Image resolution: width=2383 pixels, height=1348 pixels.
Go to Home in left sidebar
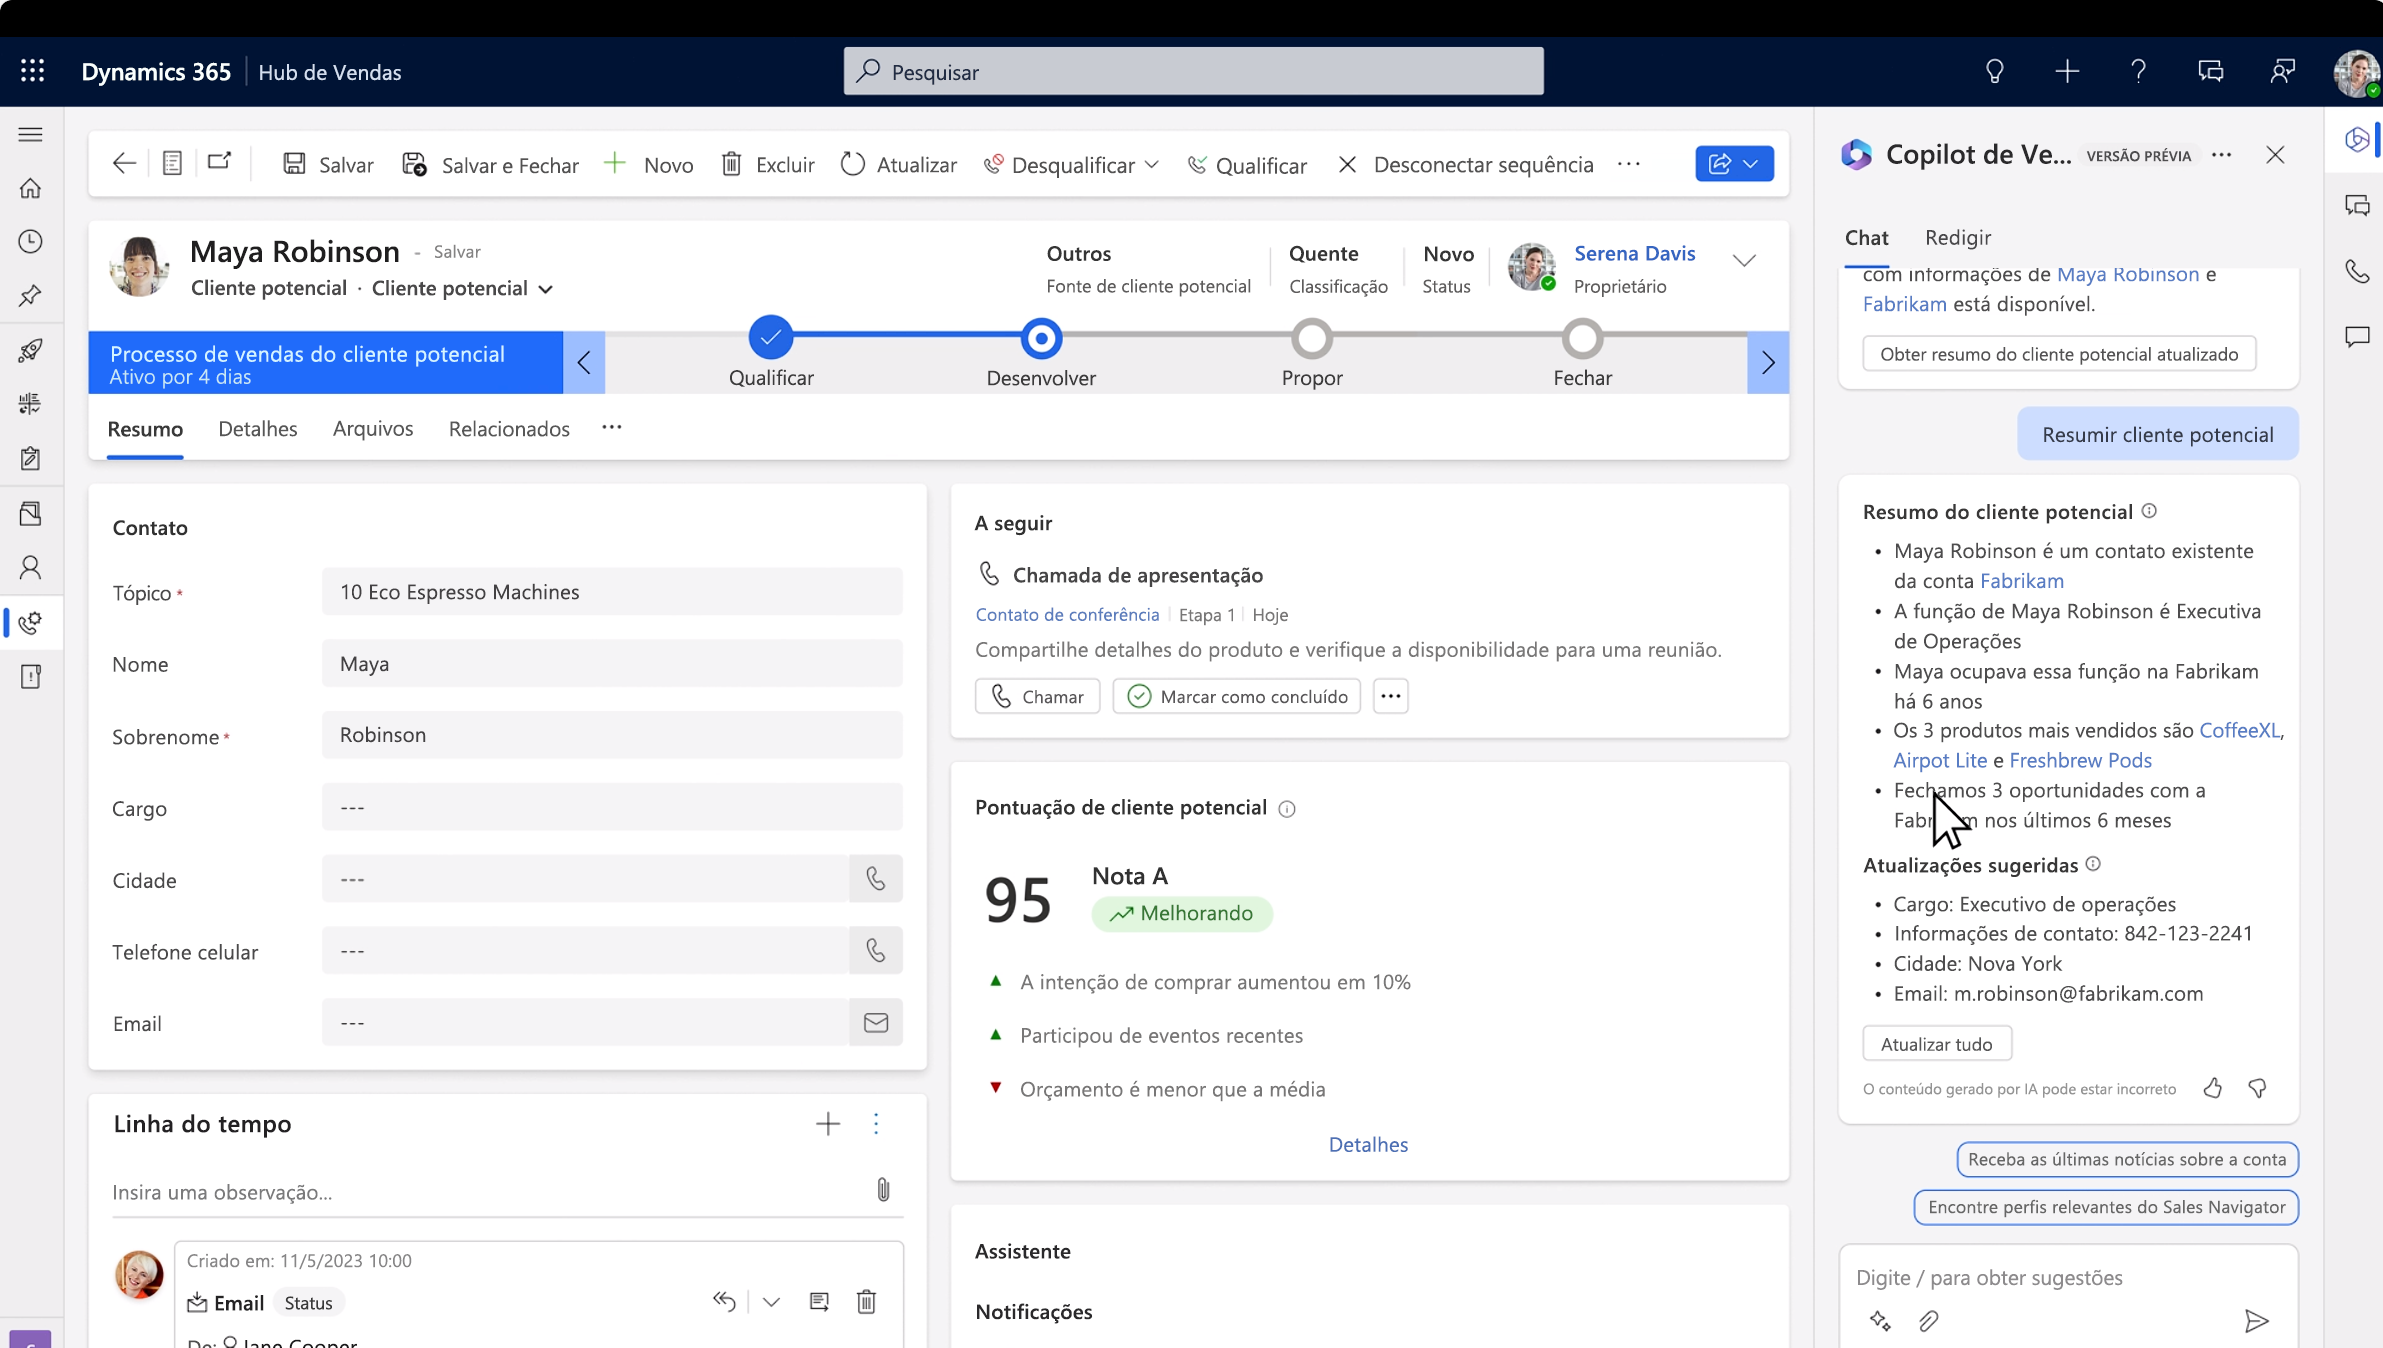tap(31, 188)
